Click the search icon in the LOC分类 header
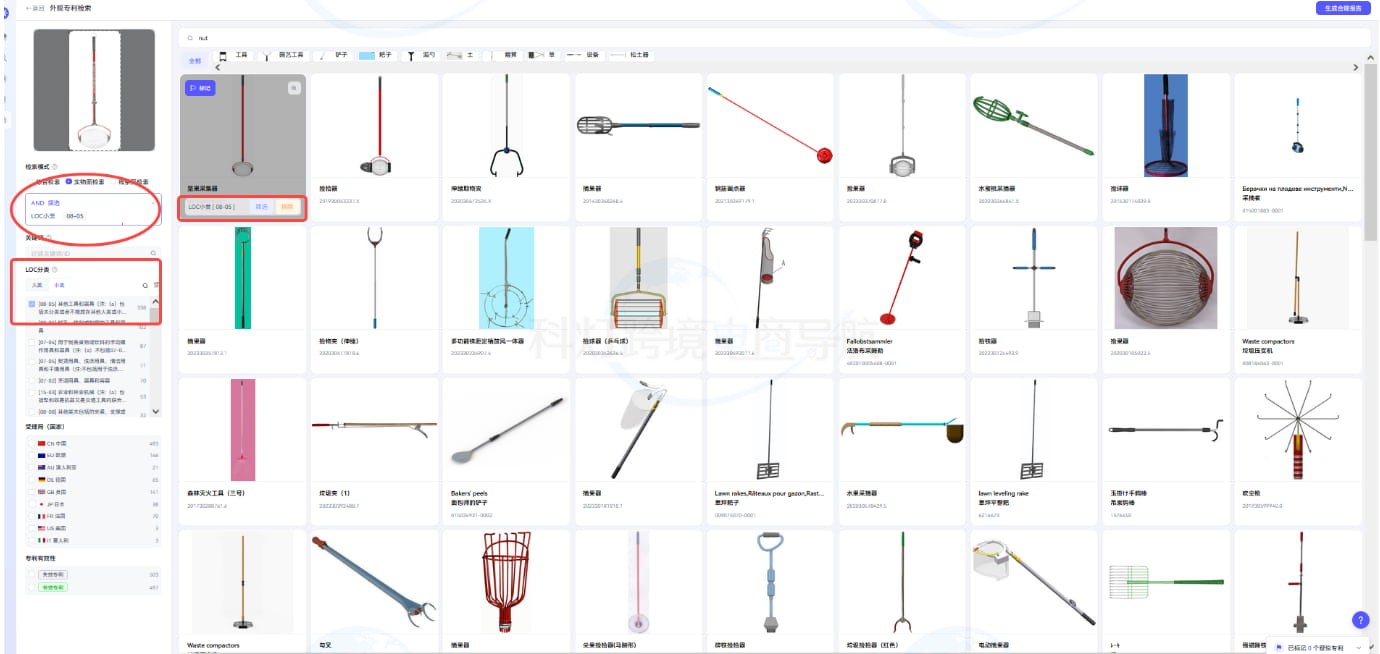The image size is (1380, 654). point(145,285)
